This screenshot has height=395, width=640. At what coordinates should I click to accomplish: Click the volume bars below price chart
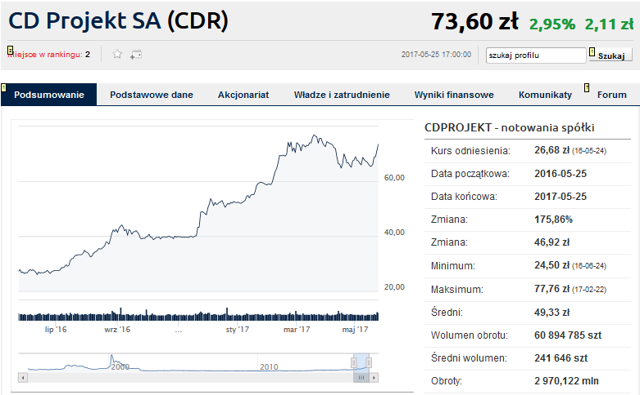click(198, 315)
